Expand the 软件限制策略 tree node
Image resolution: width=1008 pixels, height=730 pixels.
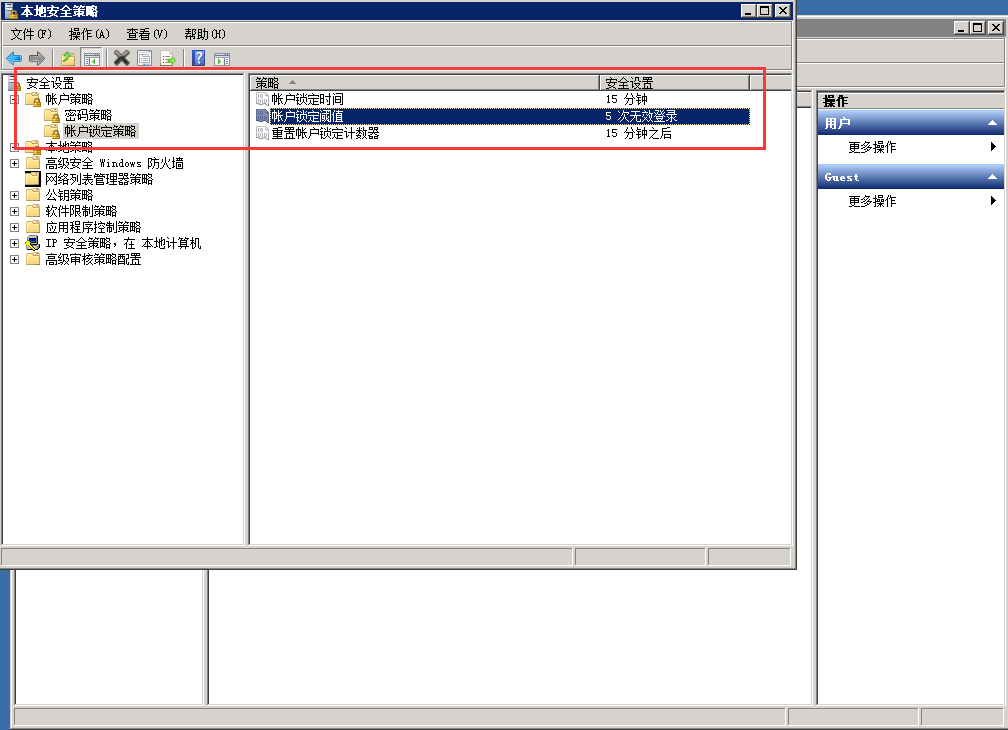pyautogui.click(x=14, y=211)
